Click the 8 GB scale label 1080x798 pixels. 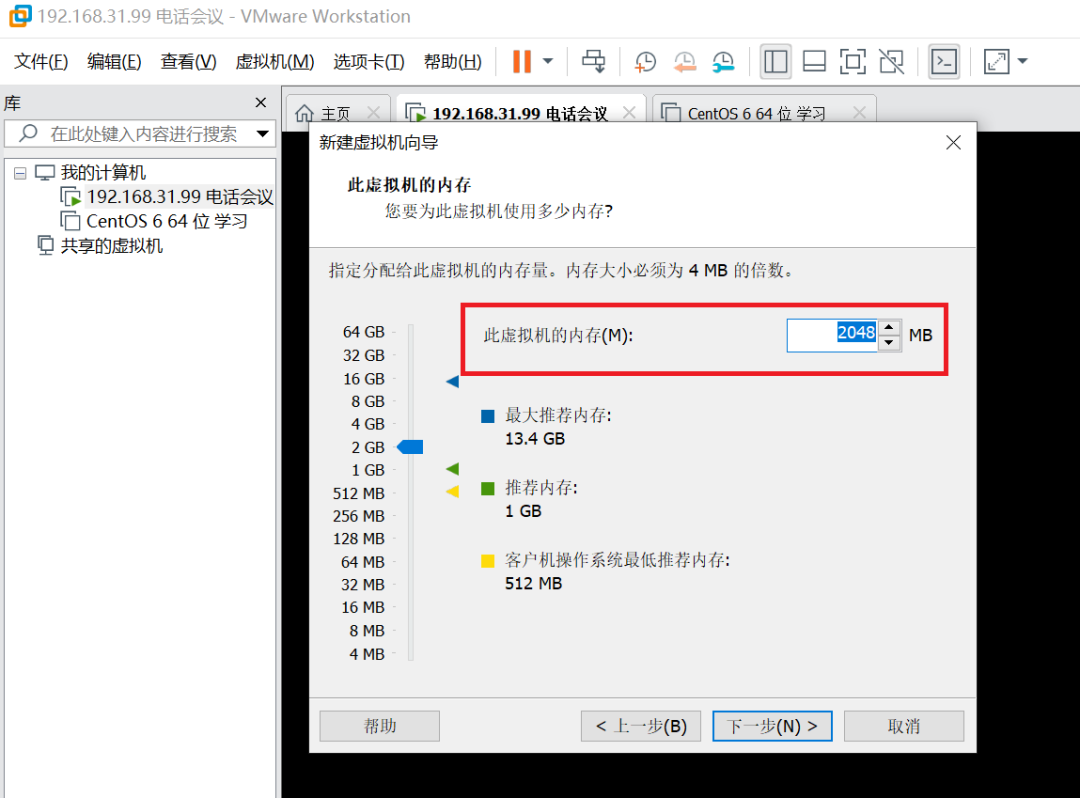tap(368, 401)
